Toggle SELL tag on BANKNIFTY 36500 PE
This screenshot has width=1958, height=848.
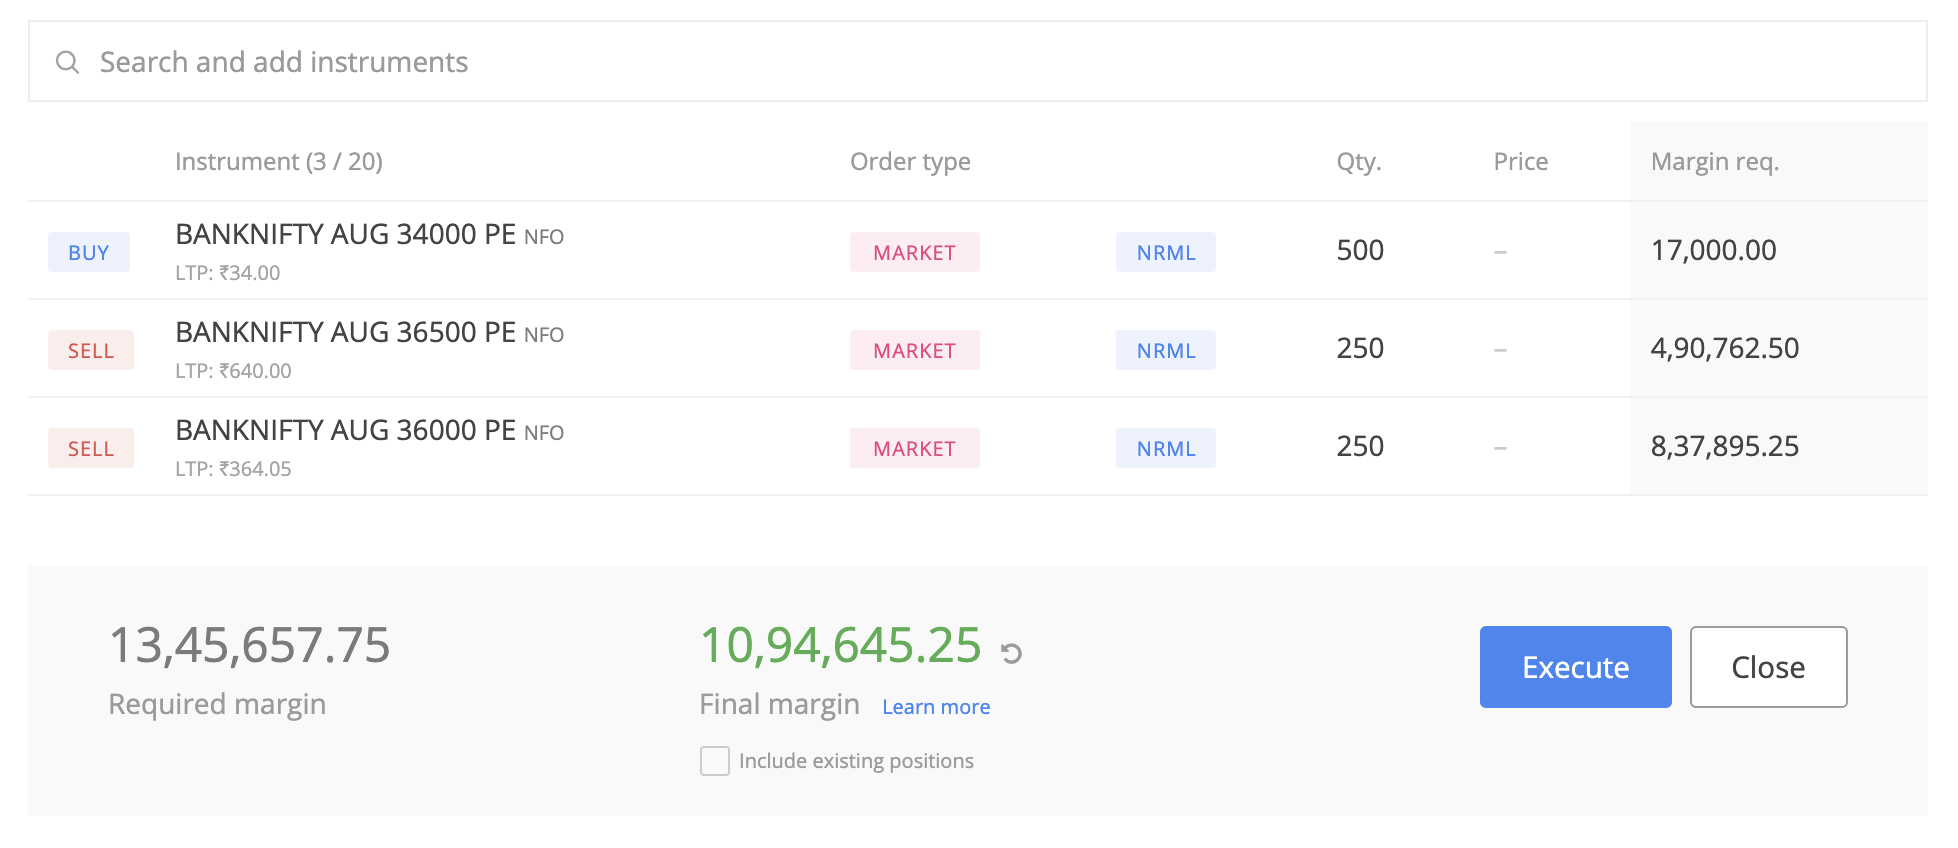(91, 350)
